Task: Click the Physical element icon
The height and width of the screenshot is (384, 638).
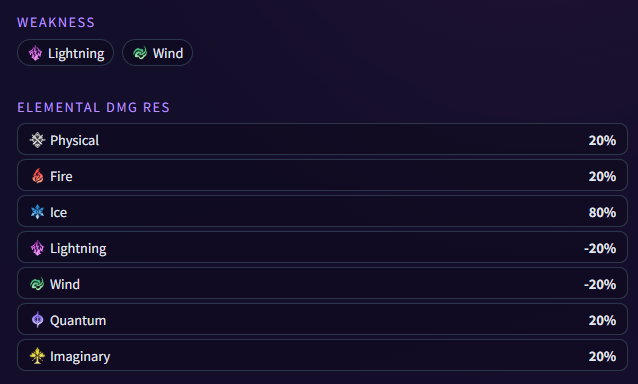Action: click(x=37, y=140)
